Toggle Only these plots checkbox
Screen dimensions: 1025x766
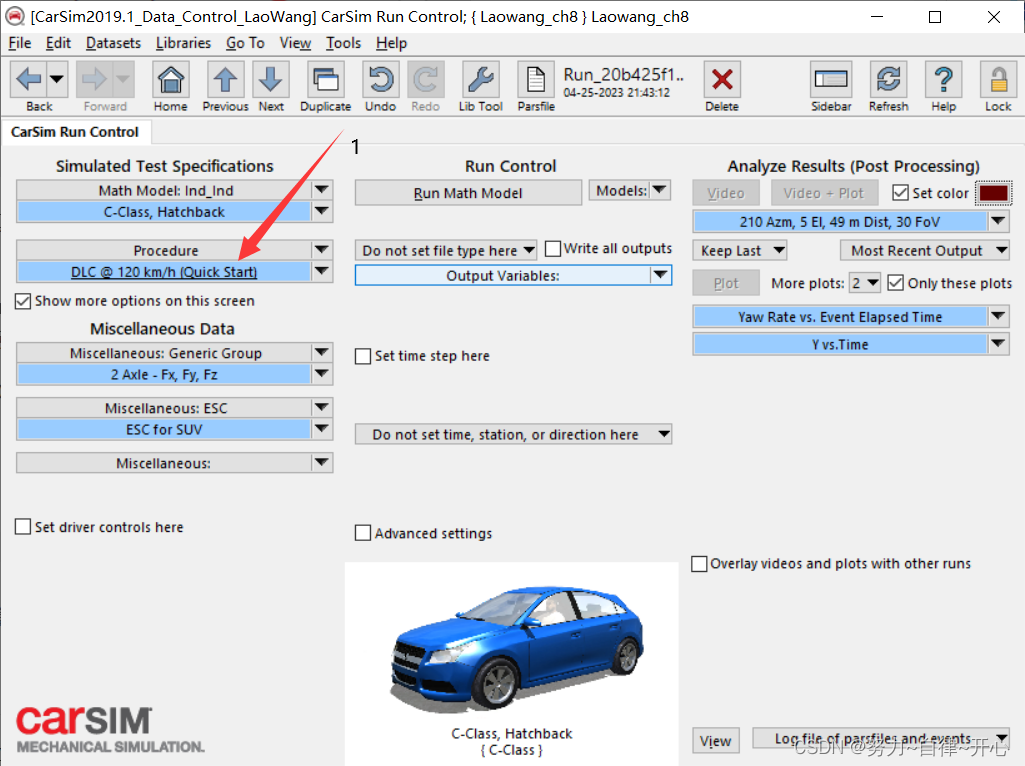(x=896, y=283)
